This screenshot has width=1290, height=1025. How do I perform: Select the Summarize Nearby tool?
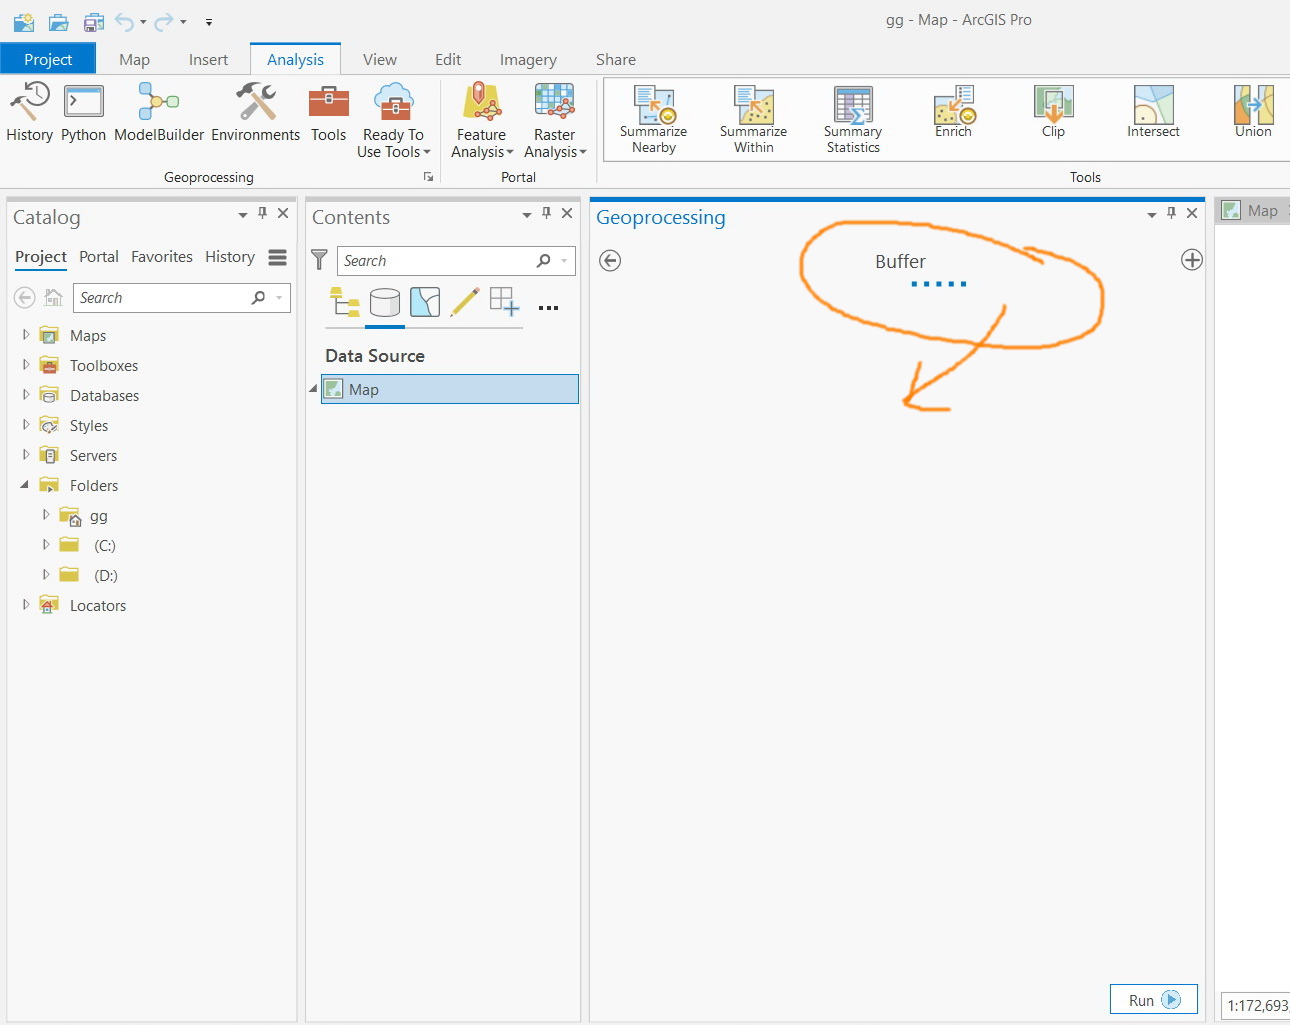pyautogui.click(x=653, y=119)
